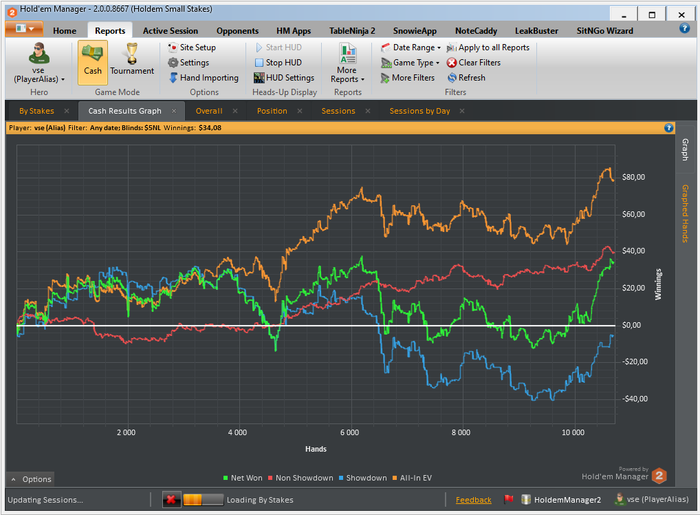This screenshot has width=700, height=515.
Task: Open the Game Type filter dropdown
Action: [x=410, y=62]
